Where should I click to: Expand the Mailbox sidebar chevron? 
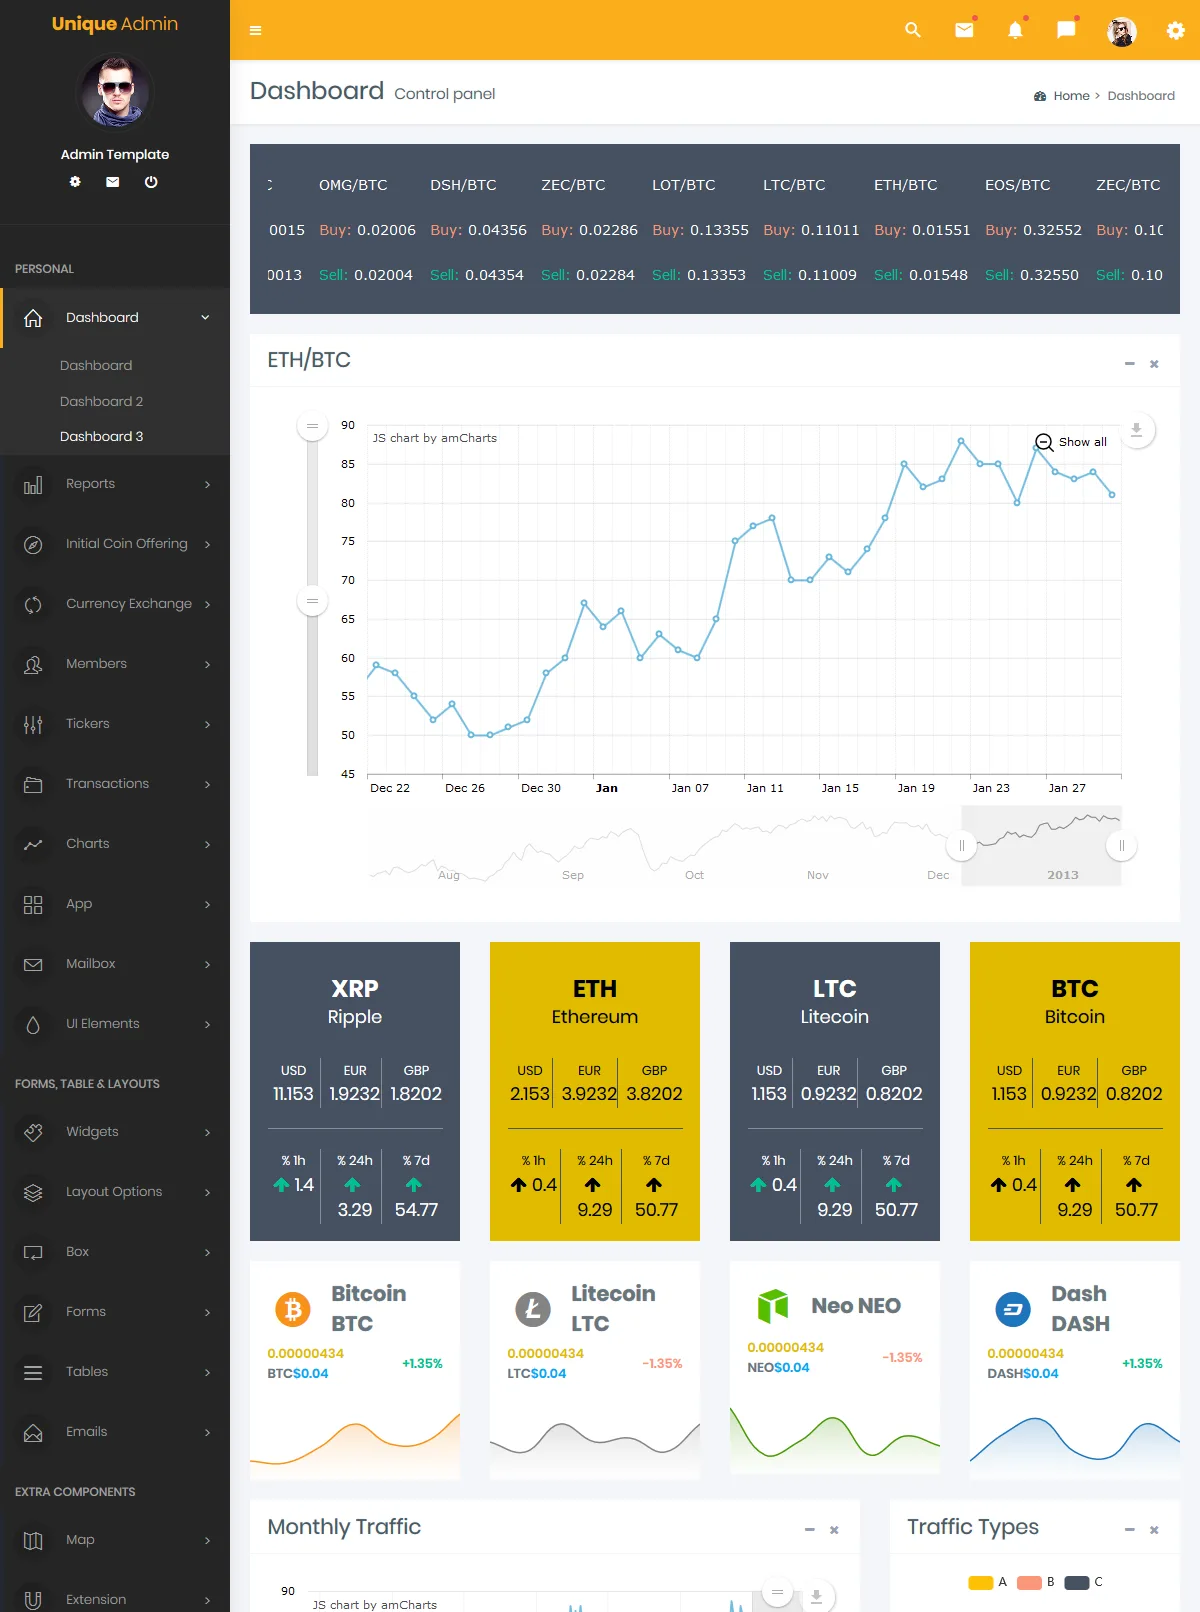point(207,964)
